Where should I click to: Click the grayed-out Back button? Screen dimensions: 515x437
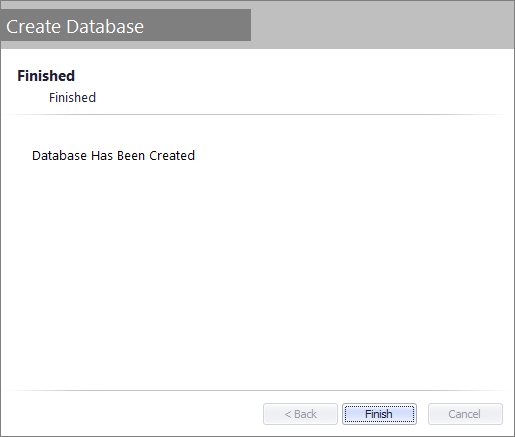tap(300, 414)
